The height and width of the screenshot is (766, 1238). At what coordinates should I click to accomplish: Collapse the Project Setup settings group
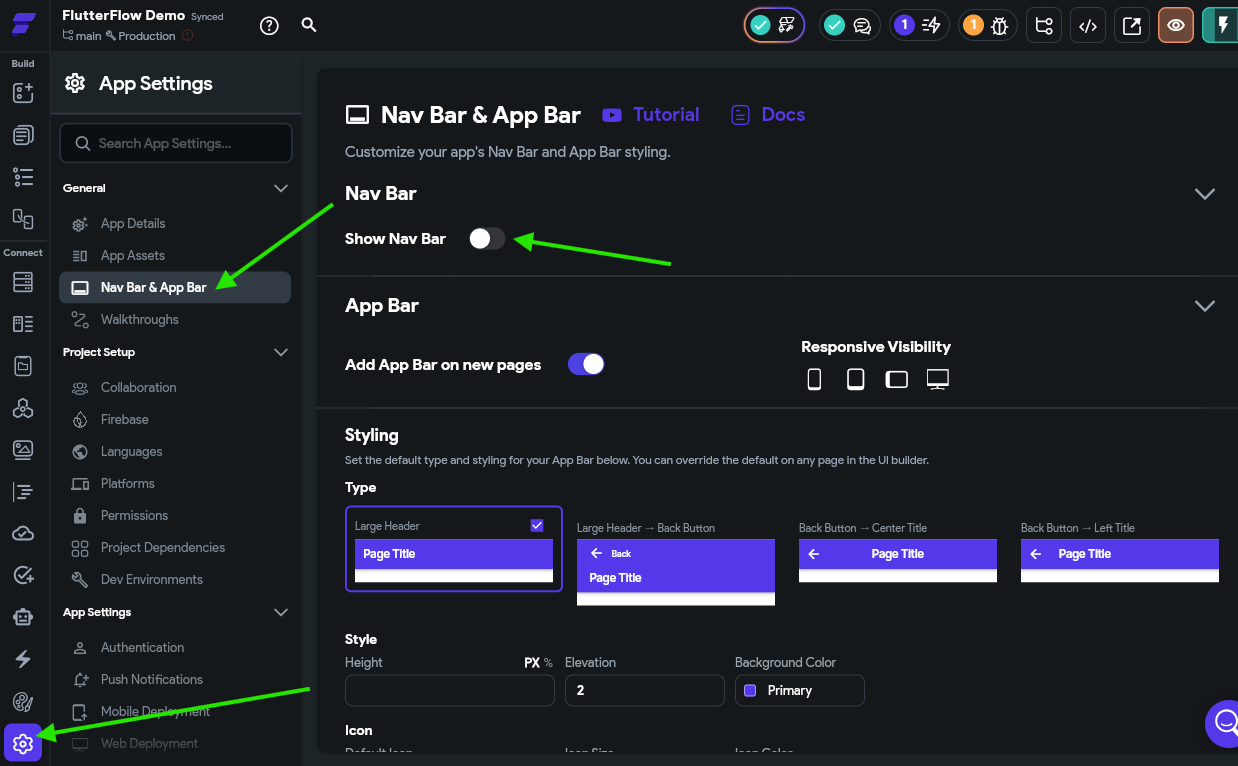tap(281, 352)
